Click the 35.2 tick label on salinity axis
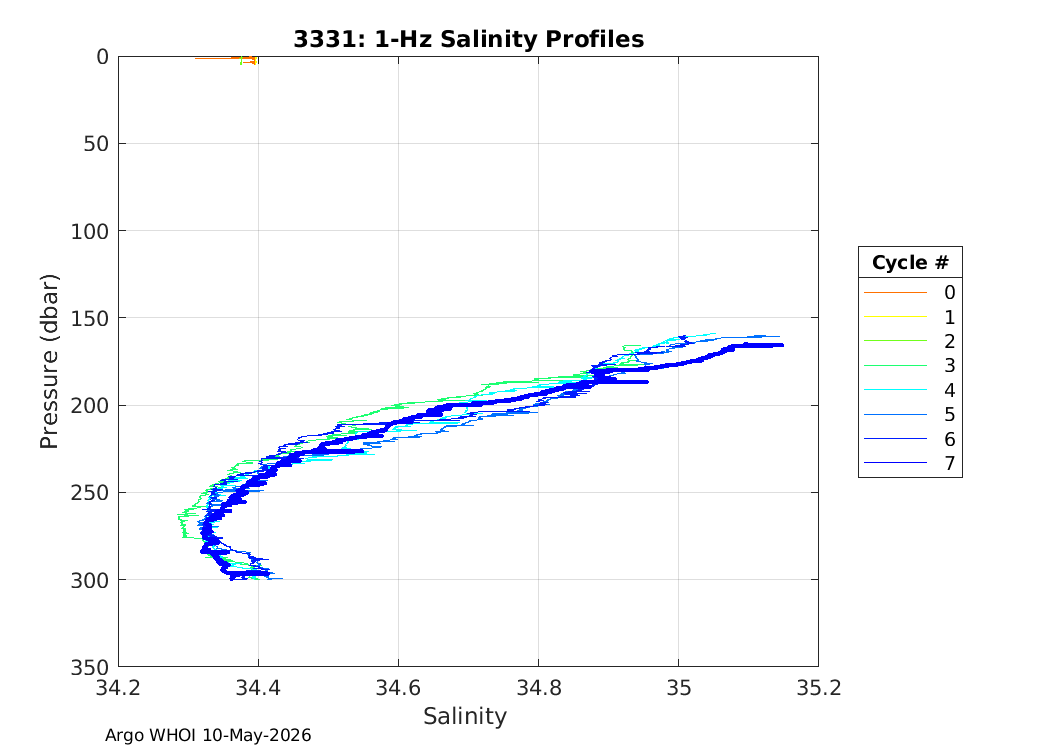 point(818,688)
